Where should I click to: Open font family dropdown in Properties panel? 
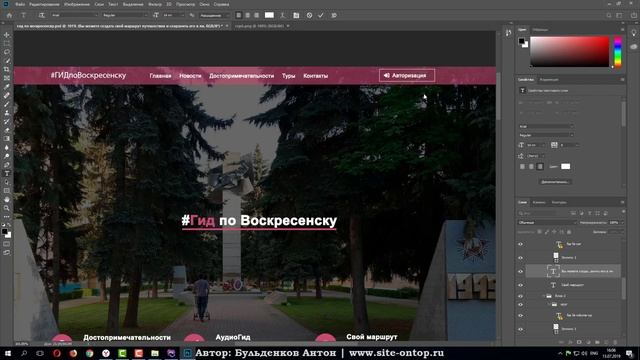coord(546,126)
